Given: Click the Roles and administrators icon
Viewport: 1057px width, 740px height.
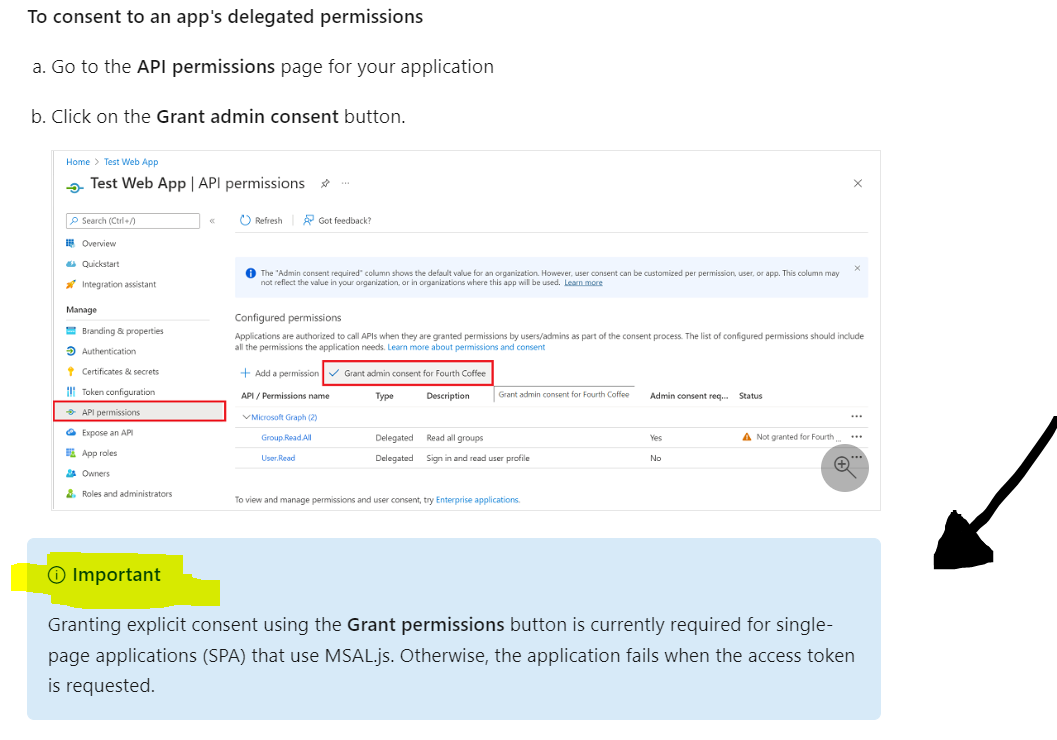Looking at the screenshot, I should (71, 493).
